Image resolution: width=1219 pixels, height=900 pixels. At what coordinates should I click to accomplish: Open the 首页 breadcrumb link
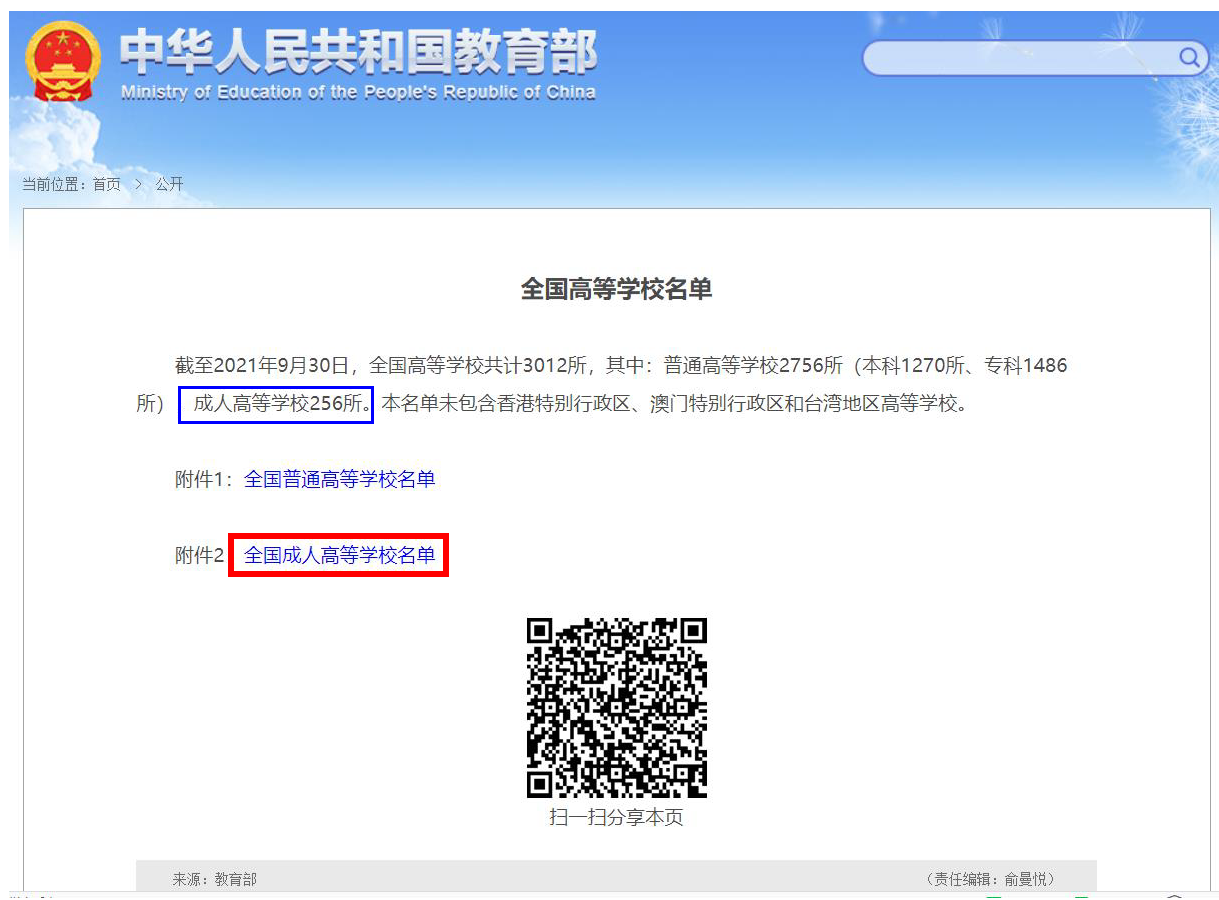point(108,184)
